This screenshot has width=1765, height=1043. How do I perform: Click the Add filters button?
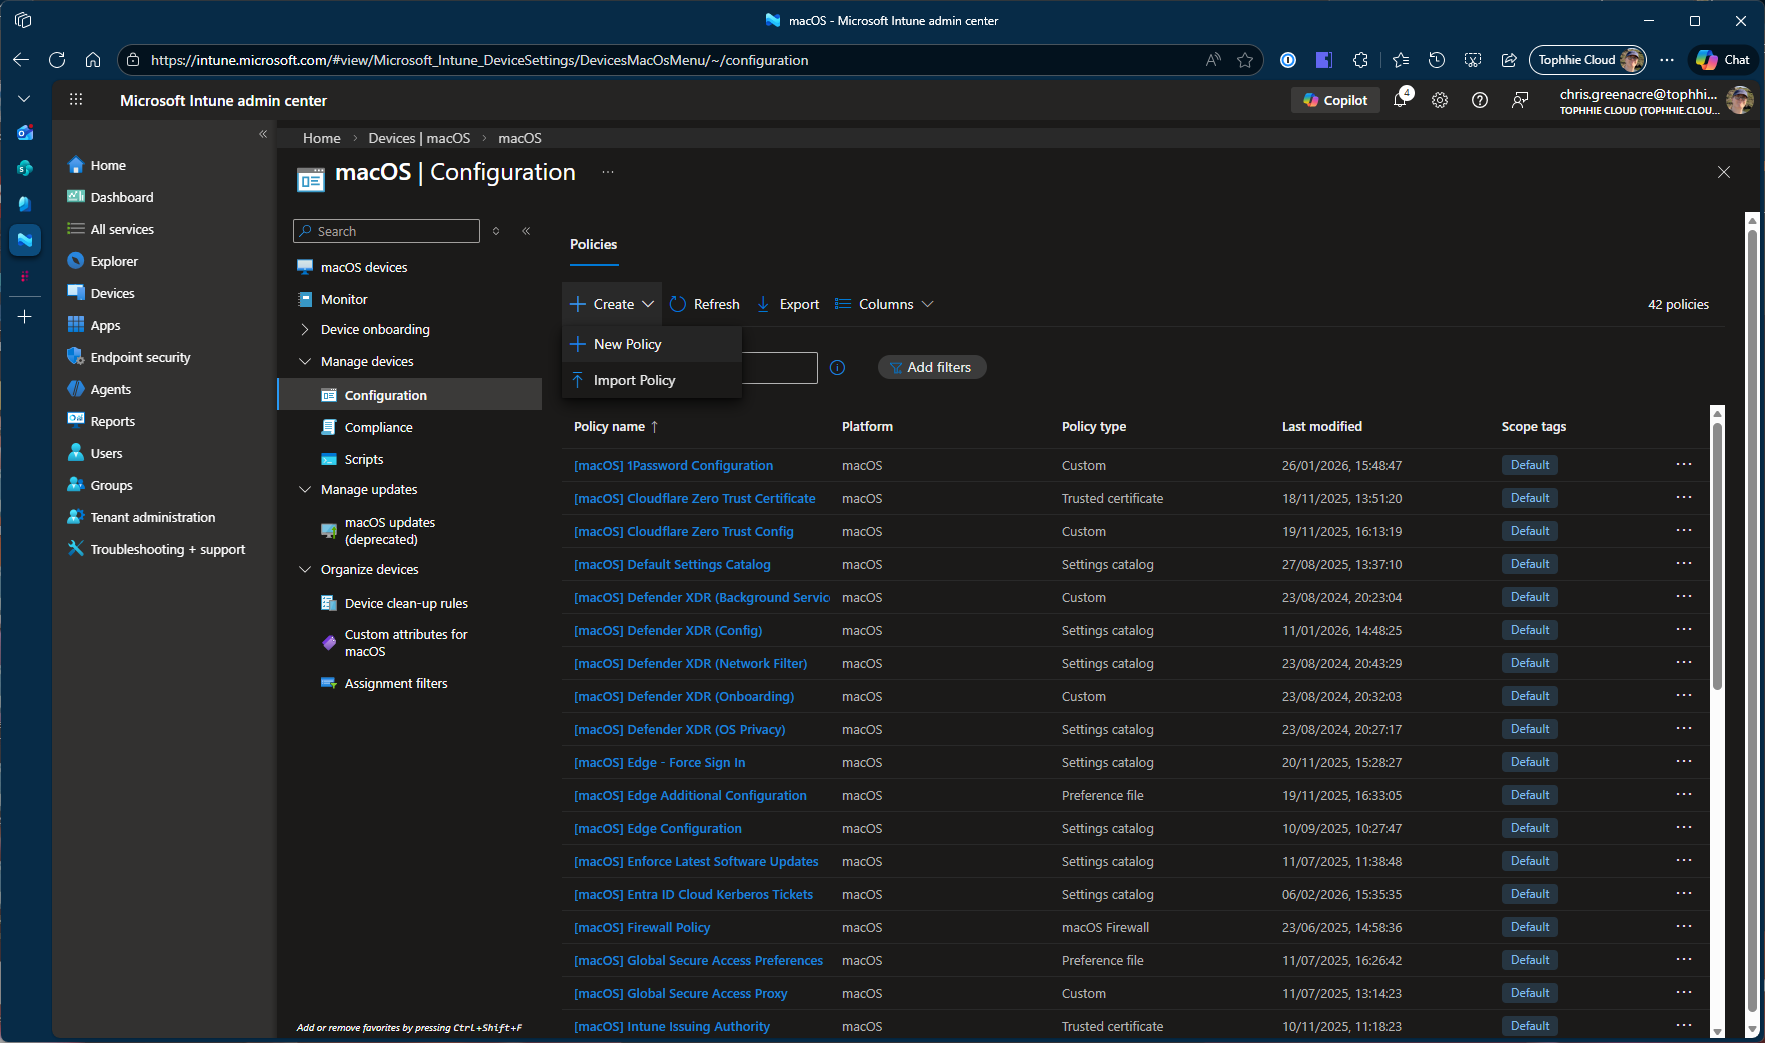[x=932, y=368]
